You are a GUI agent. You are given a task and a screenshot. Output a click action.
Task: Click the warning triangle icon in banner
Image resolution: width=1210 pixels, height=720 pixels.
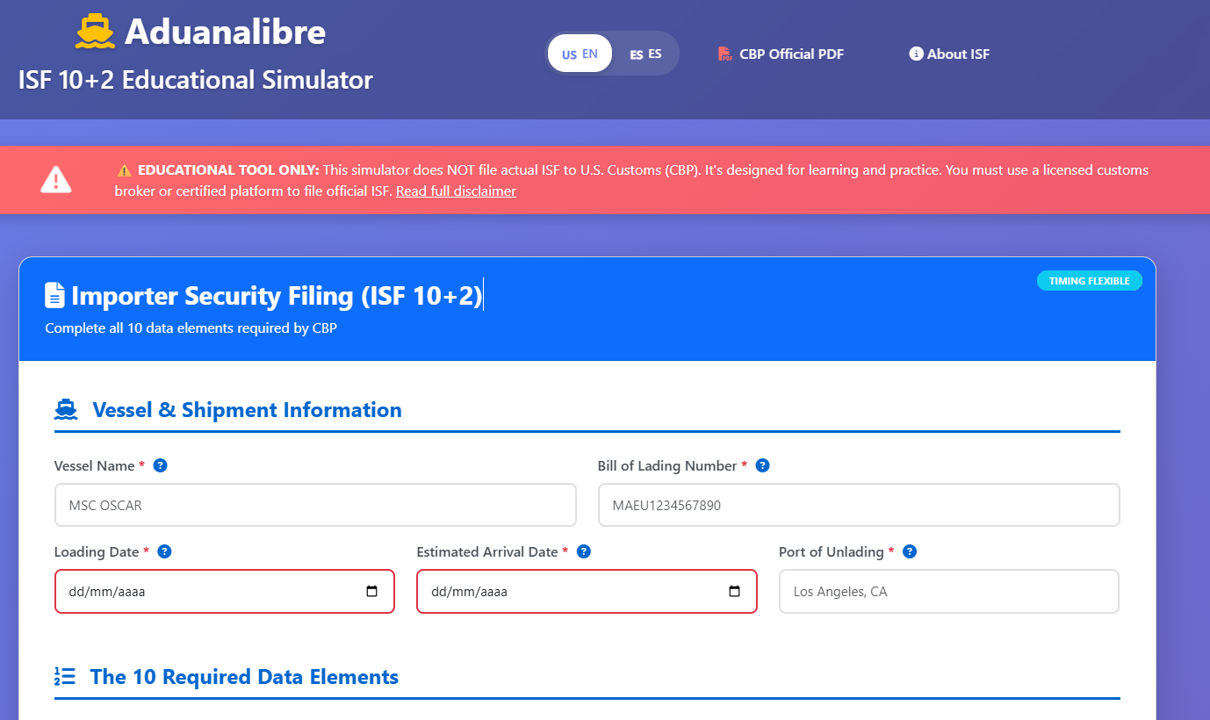(x=56, y=180)
